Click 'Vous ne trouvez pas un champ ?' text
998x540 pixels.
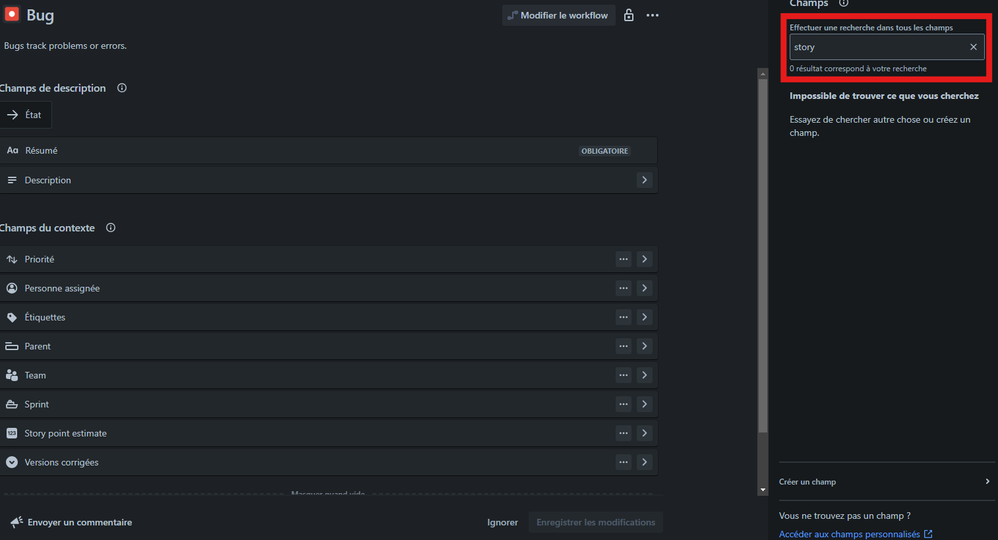pos(845,516)
